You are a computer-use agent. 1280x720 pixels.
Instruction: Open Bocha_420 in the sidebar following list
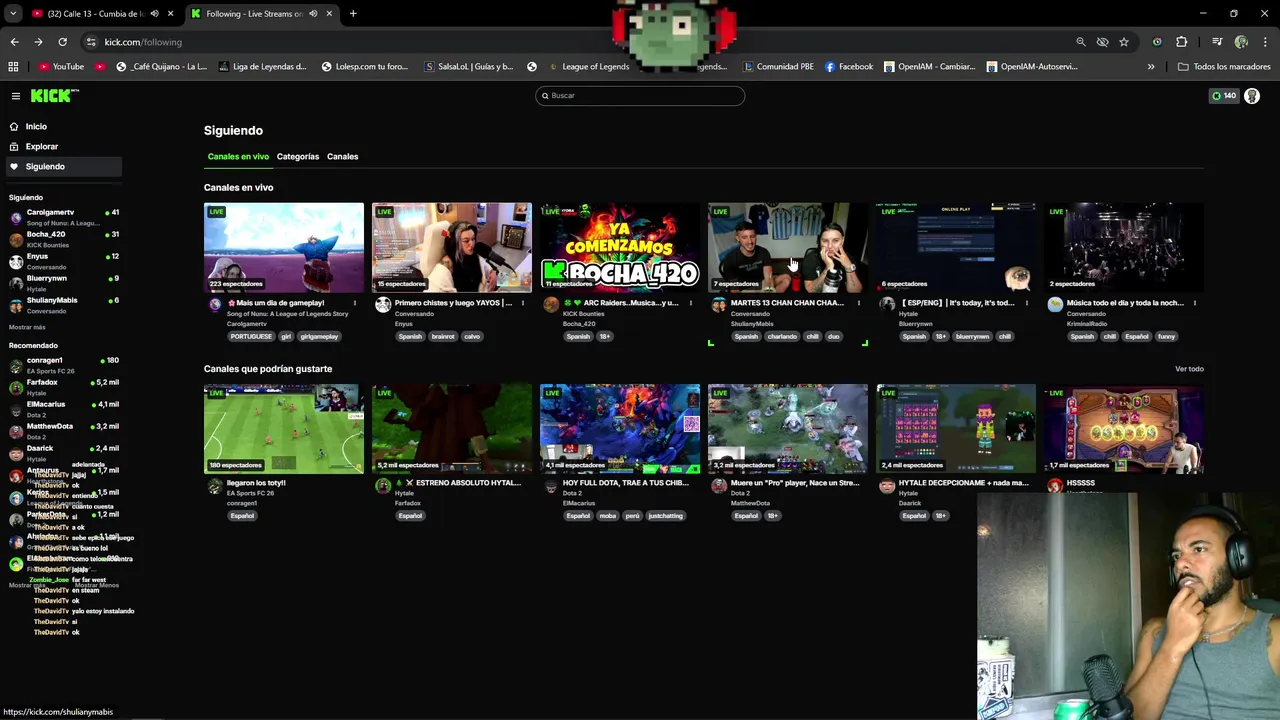click(64, 239)
